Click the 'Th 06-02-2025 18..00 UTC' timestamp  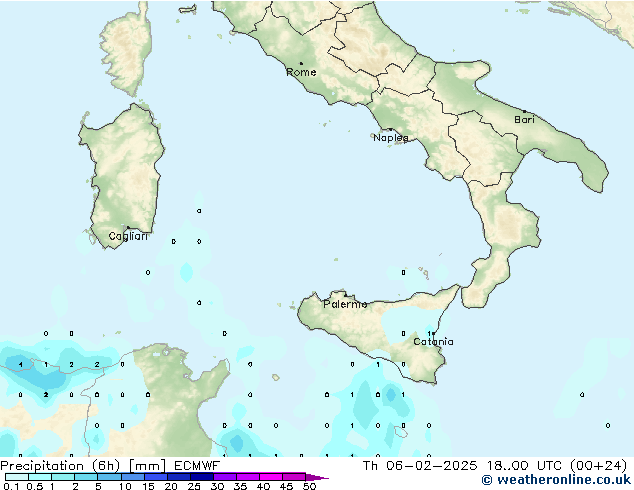(464, 466)
